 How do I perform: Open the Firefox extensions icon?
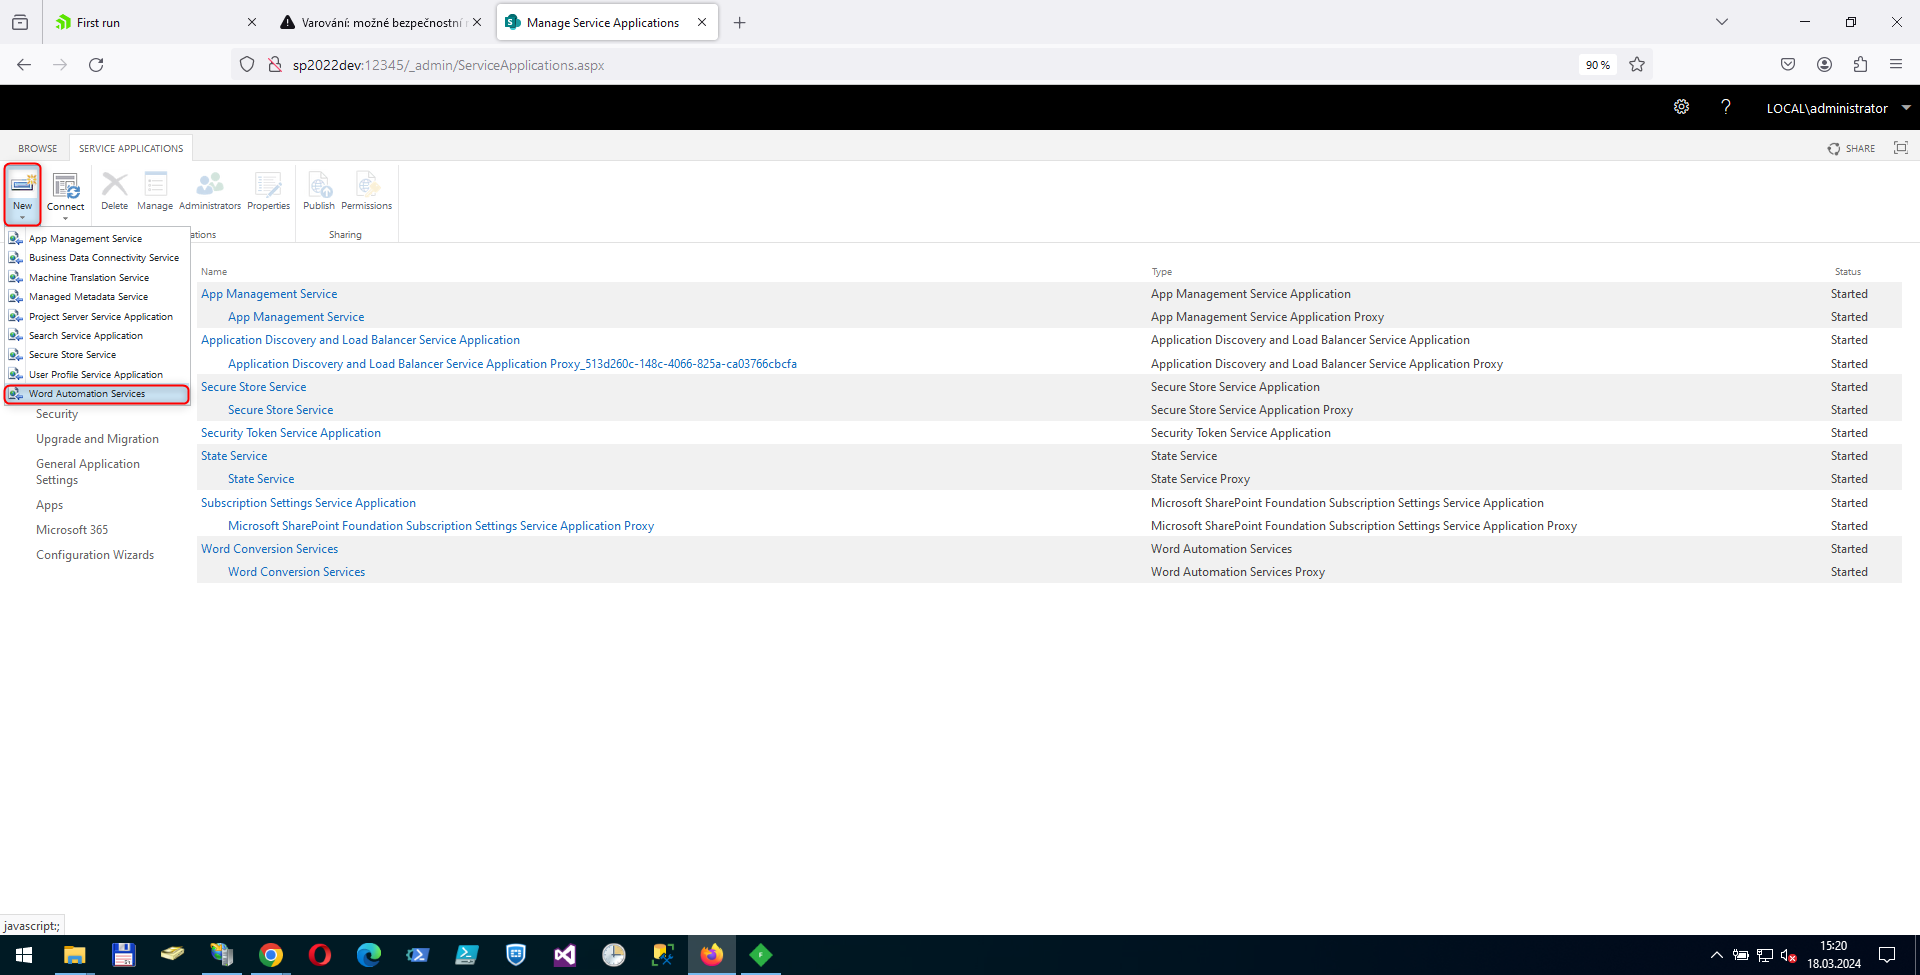coord(1860,65)
